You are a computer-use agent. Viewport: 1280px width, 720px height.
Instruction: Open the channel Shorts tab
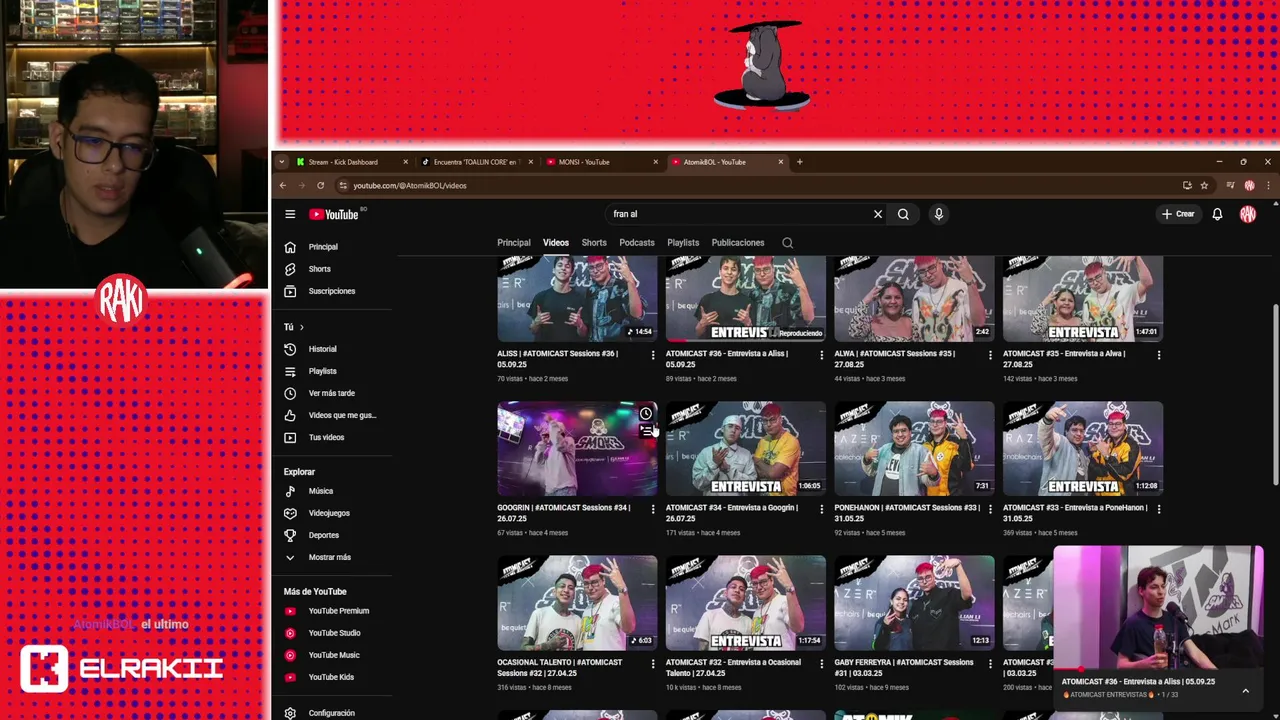coord(594,243)
